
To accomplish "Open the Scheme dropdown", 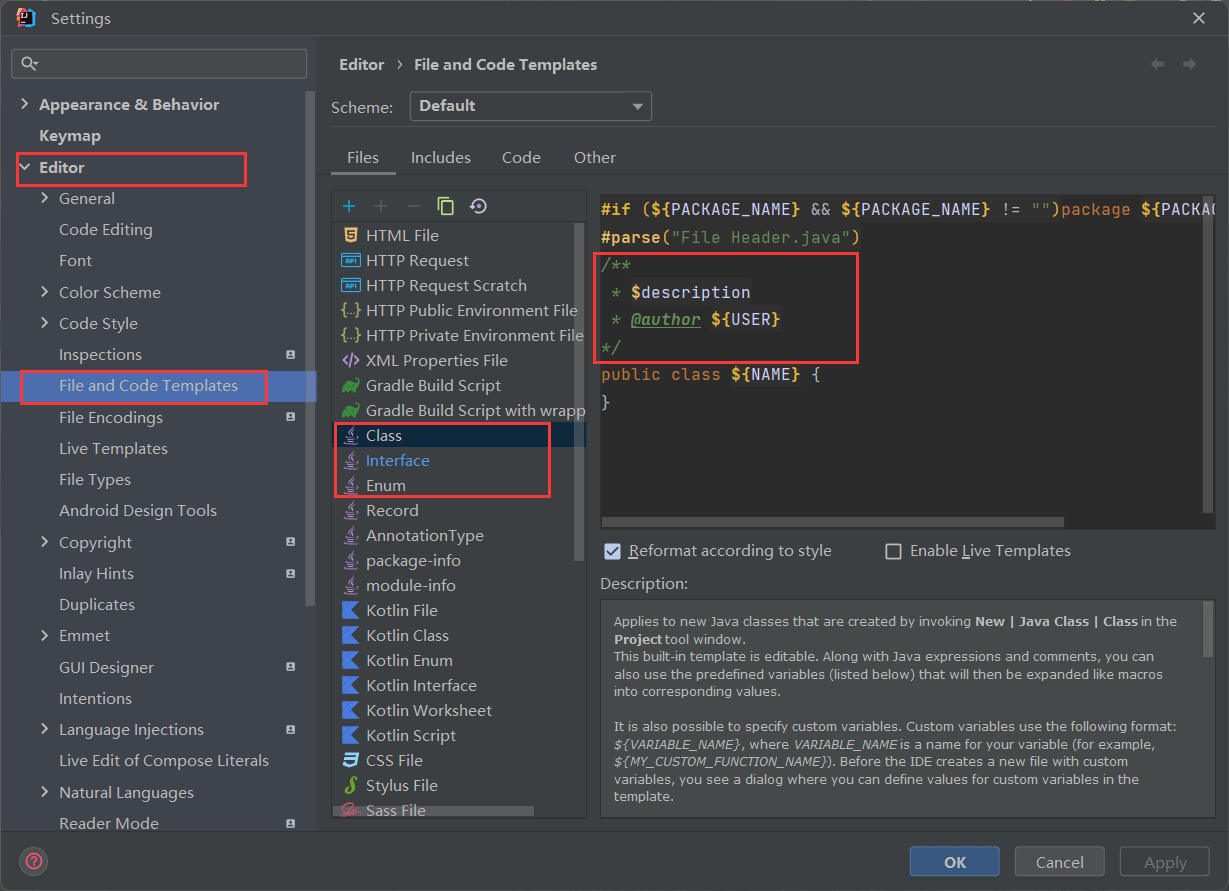I will (x=531, y=106).
